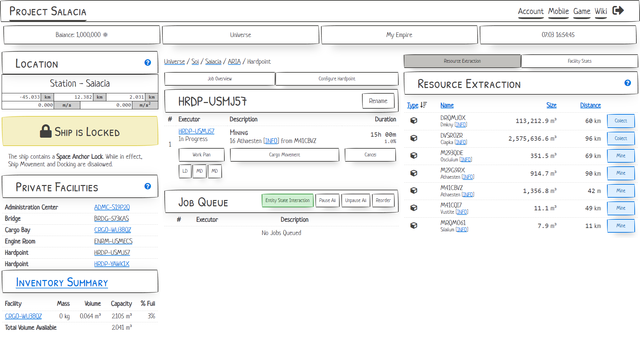Sort resources by Distance column
The image size is (640, 360).
590,105
